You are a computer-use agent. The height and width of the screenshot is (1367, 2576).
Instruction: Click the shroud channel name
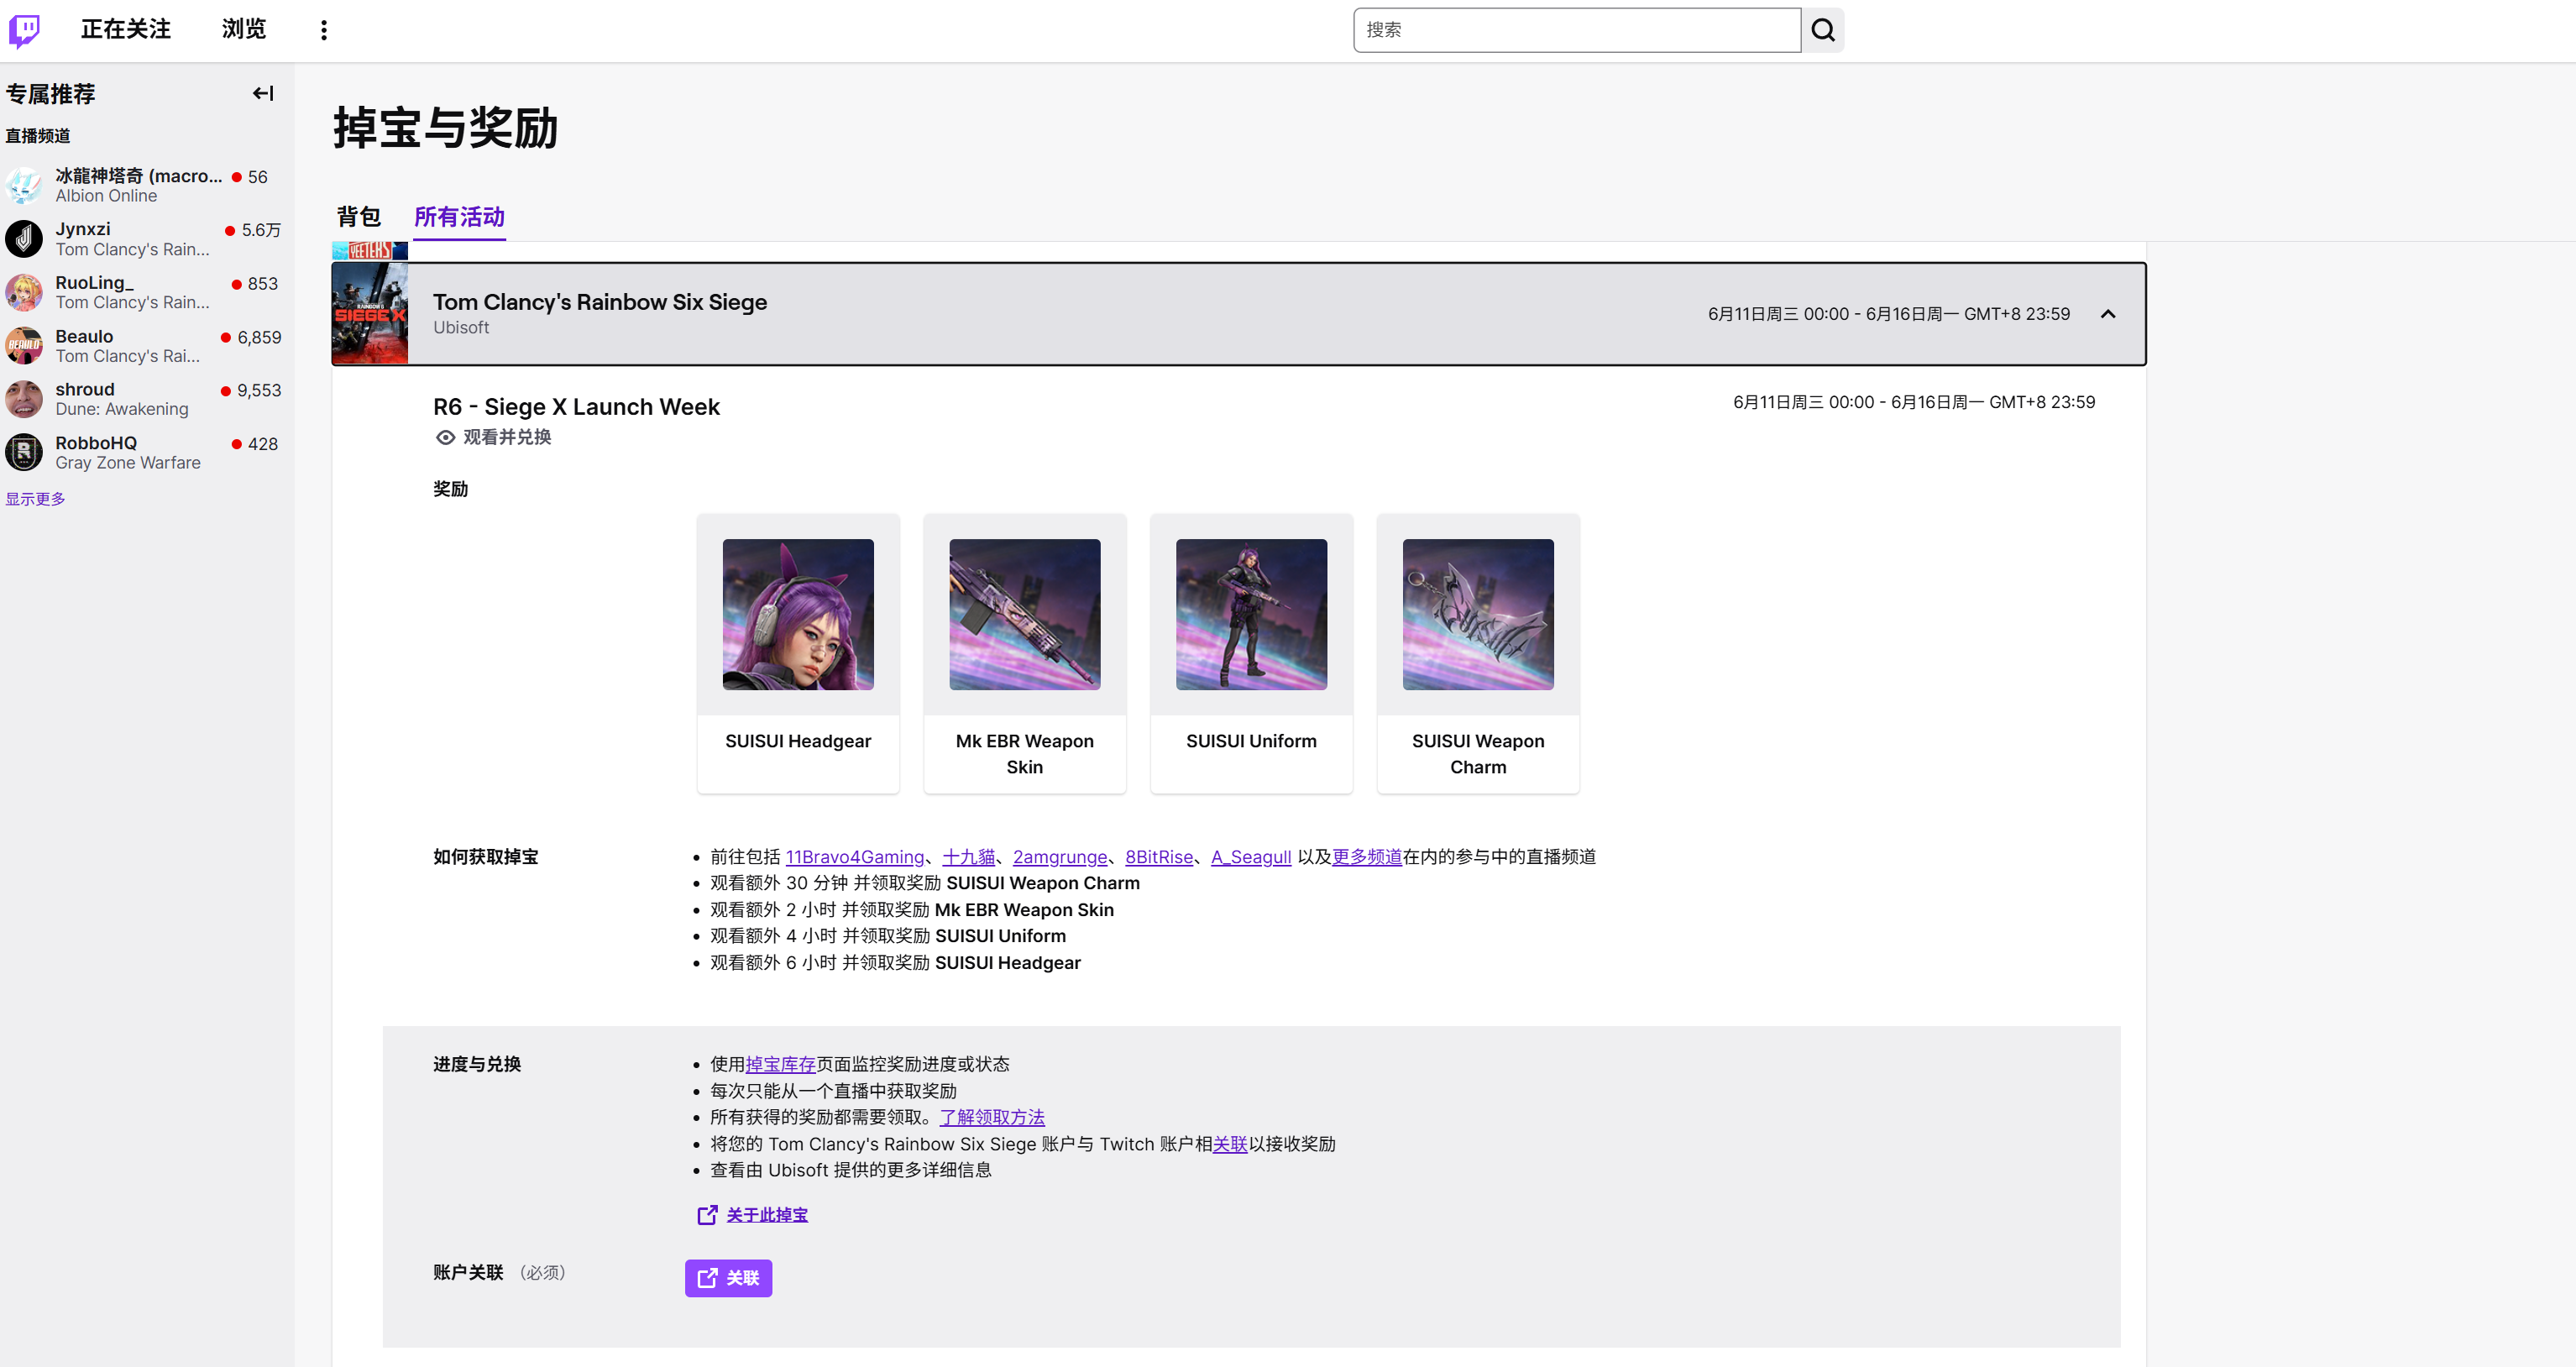click(x=85, y=389)
